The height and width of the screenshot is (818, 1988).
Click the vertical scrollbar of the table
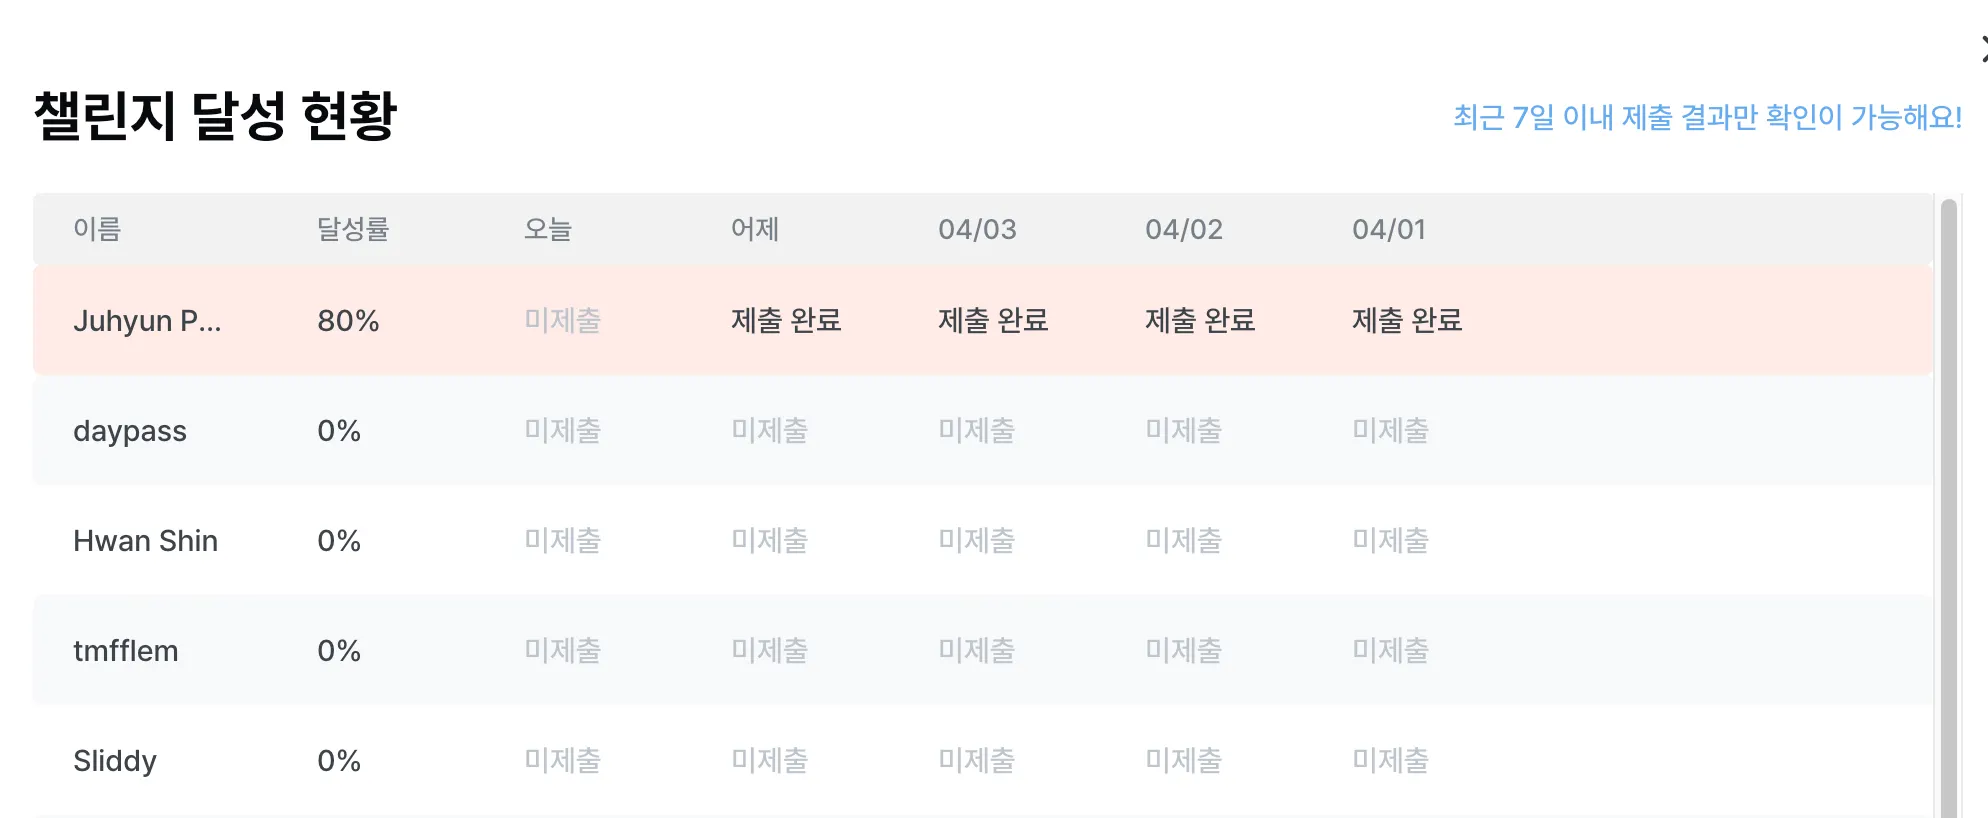1948,508
